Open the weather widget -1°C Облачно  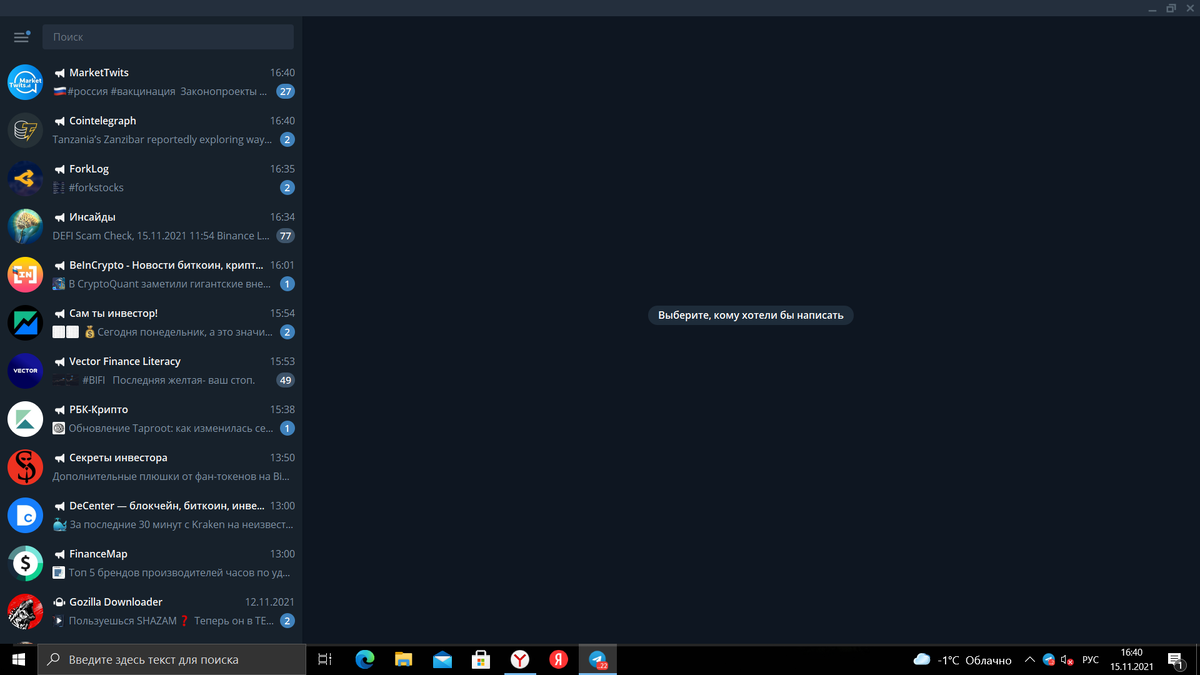click(x=962, y=660)
